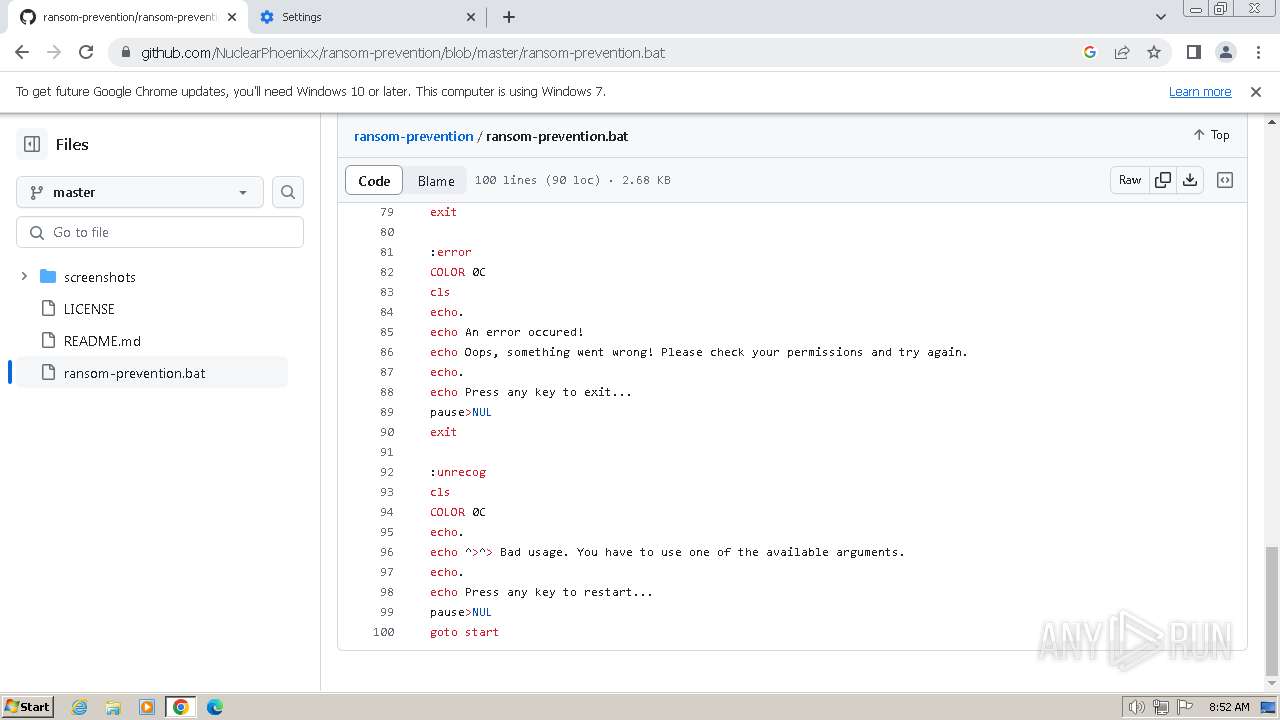Click 'Bad usage' echo code line
Screen dimensions: 1280x720
point(667,552)
